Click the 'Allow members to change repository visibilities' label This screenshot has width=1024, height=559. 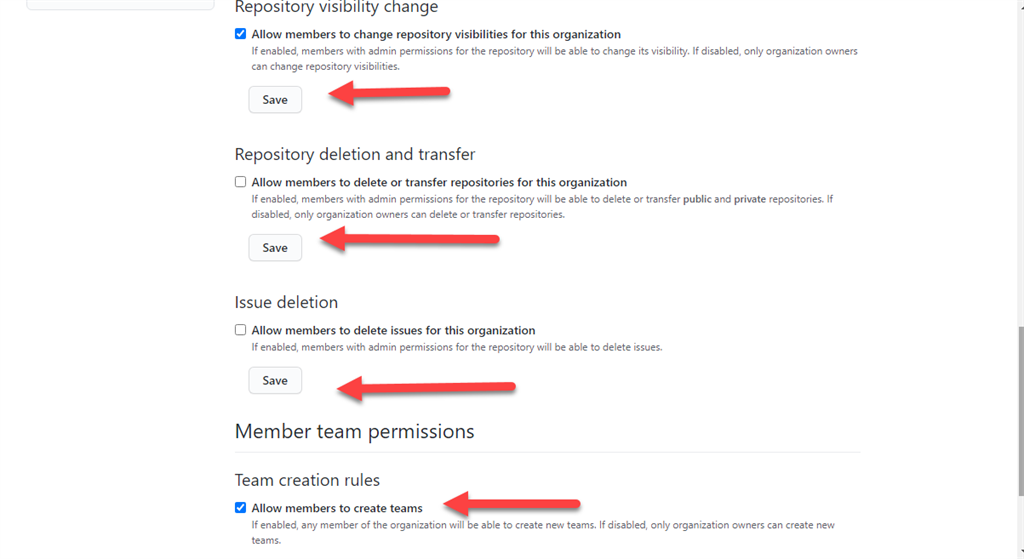pyautogui.click(x=436, y=34)
